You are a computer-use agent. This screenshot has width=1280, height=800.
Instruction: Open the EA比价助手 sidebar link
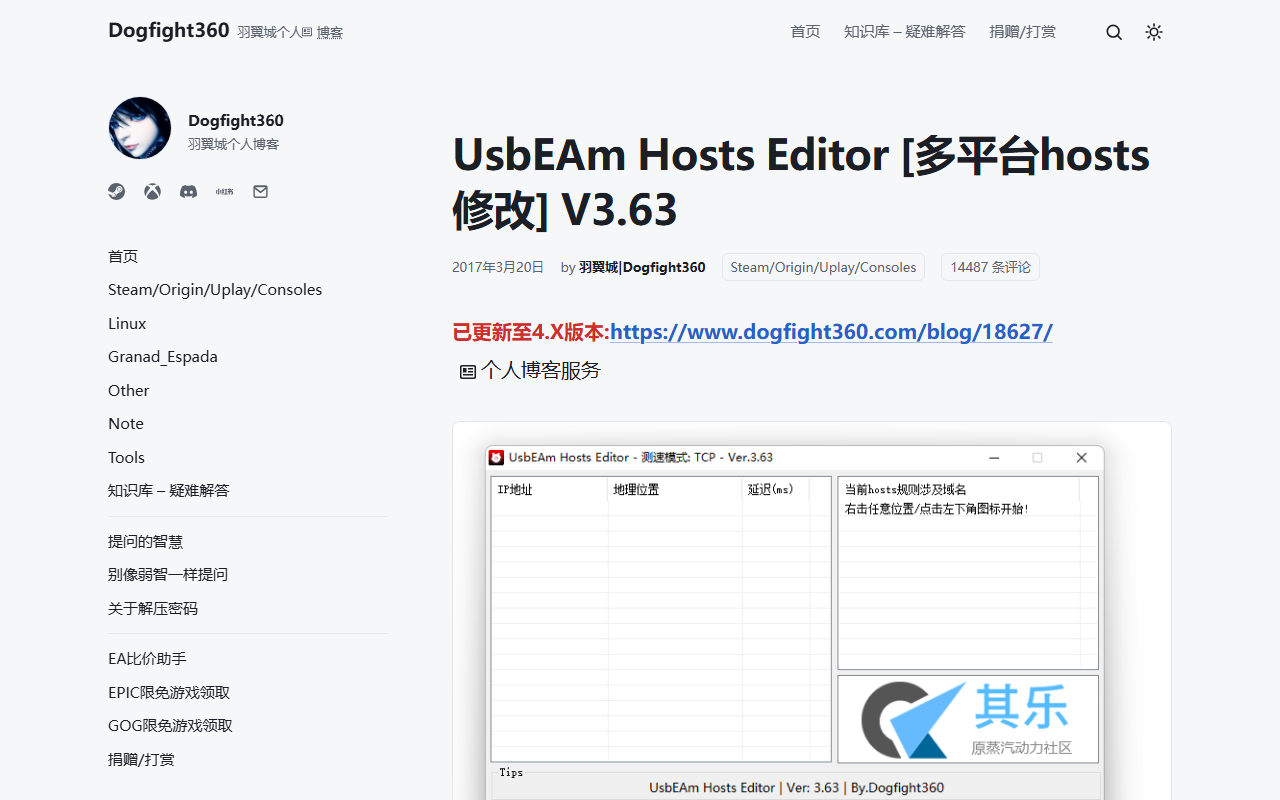148,658
